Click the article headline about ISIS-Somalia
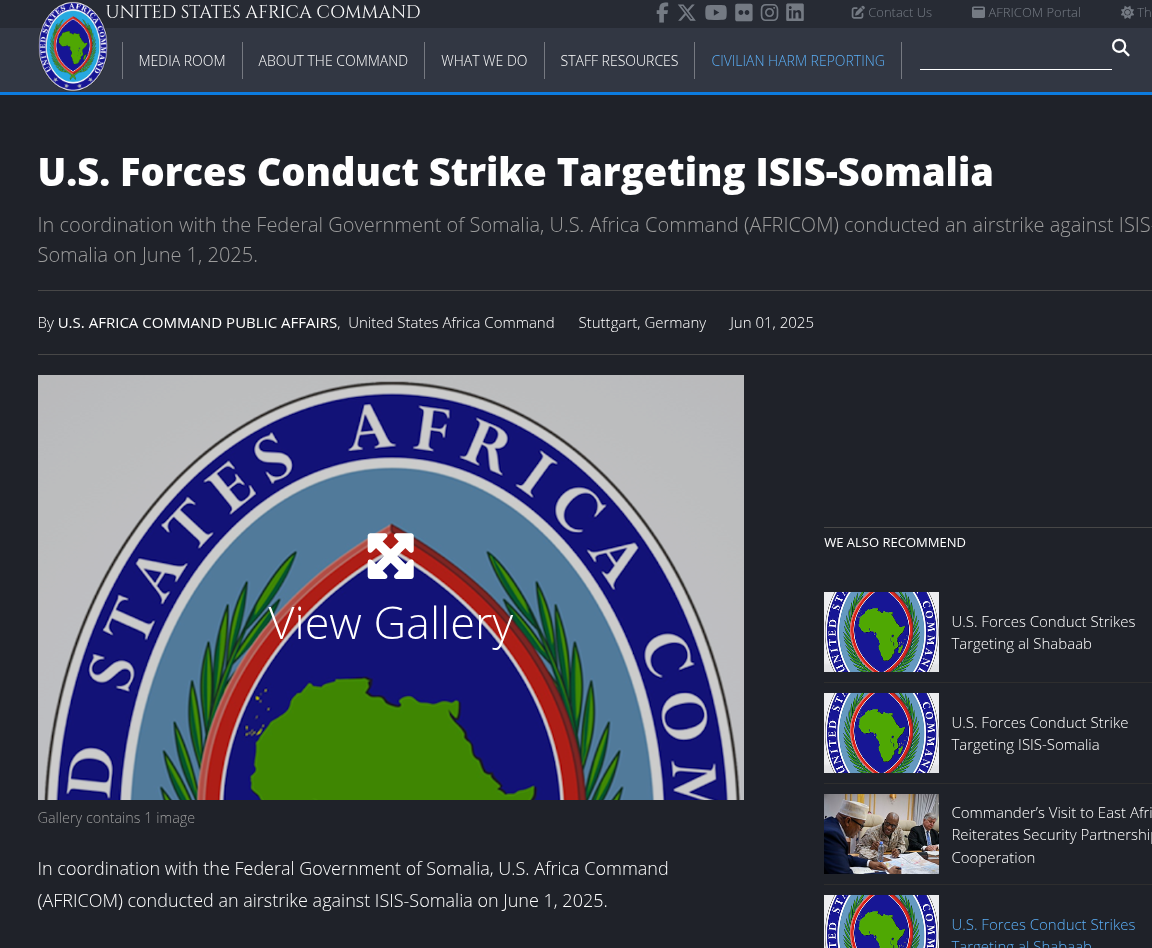Viewport: 1152px width, 948px height. tap(515, 172)
